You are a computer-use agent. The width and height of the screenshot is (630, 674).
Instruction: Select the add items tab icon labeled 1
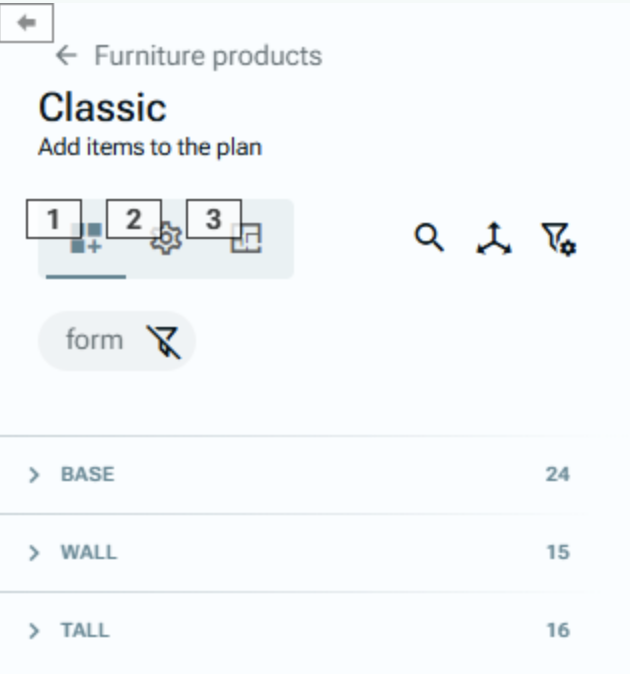point(86,239)
